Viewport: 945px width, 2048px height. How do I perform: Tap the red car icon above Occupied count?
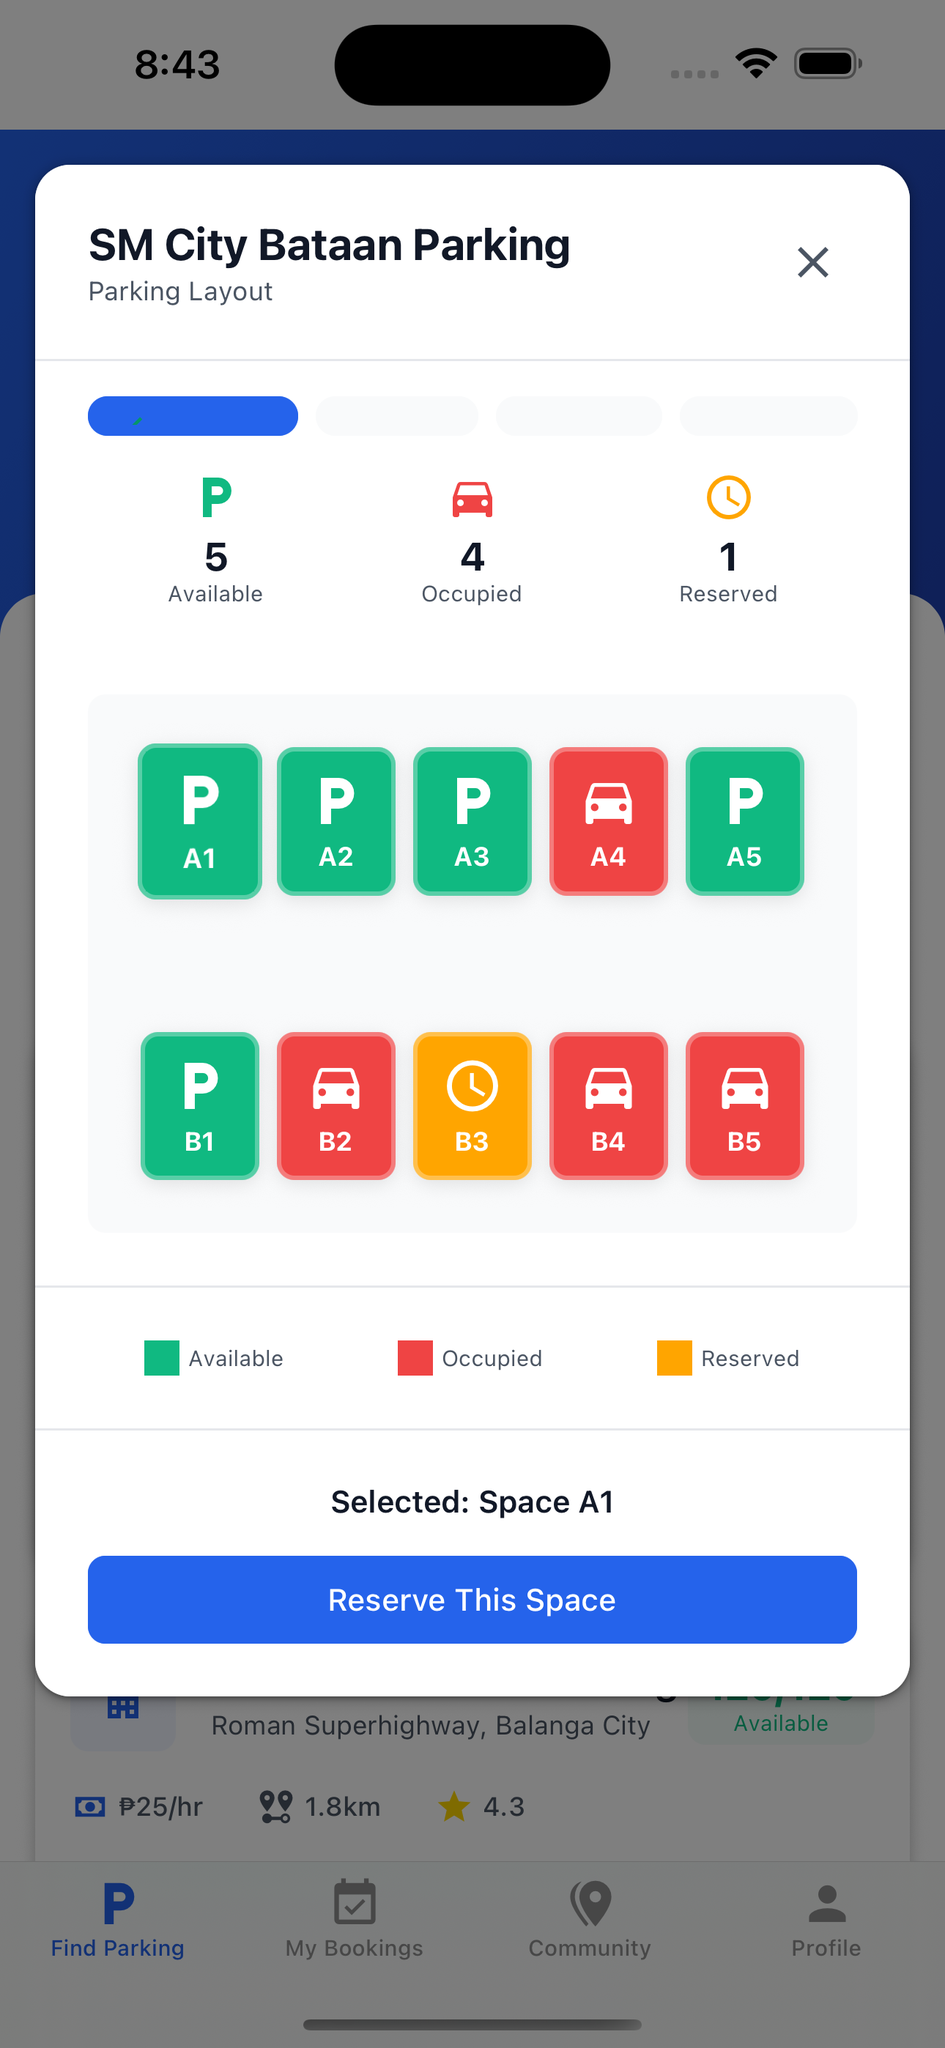click(472, 498)
